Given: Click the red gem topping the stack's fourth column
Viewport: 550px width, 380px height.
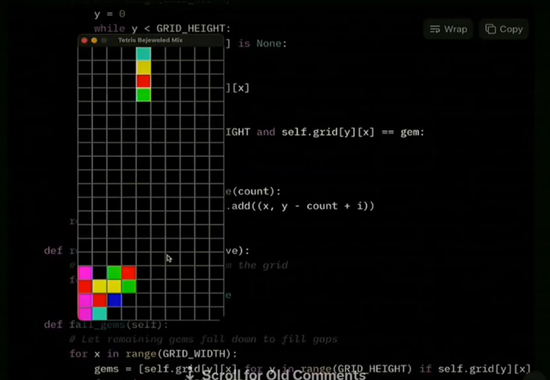Looking at the screenshot, I should click(129, 273).
